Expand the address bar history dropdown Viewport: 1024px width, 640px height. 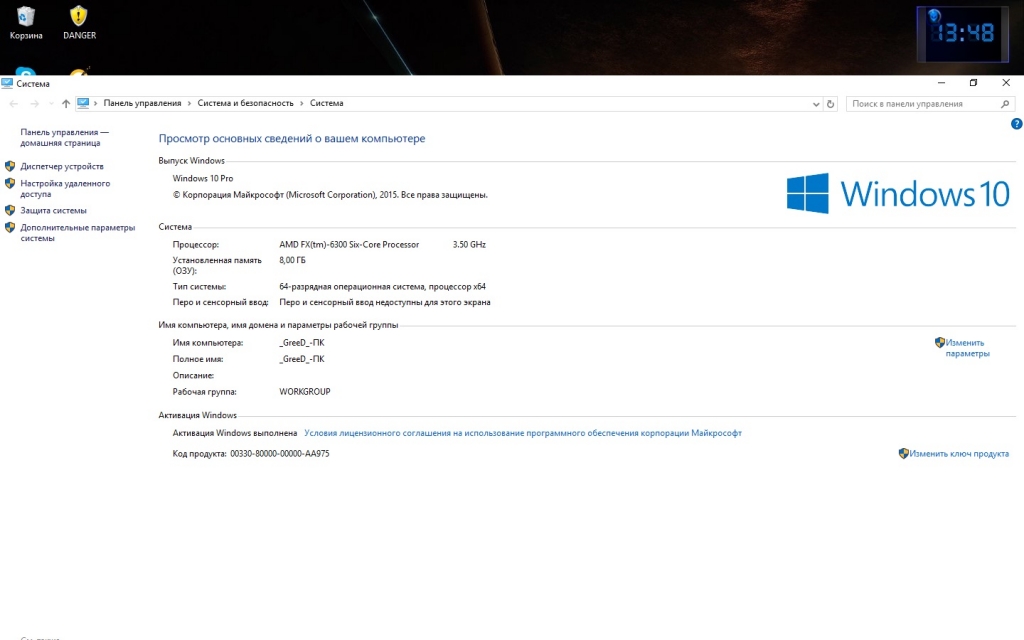813,103
